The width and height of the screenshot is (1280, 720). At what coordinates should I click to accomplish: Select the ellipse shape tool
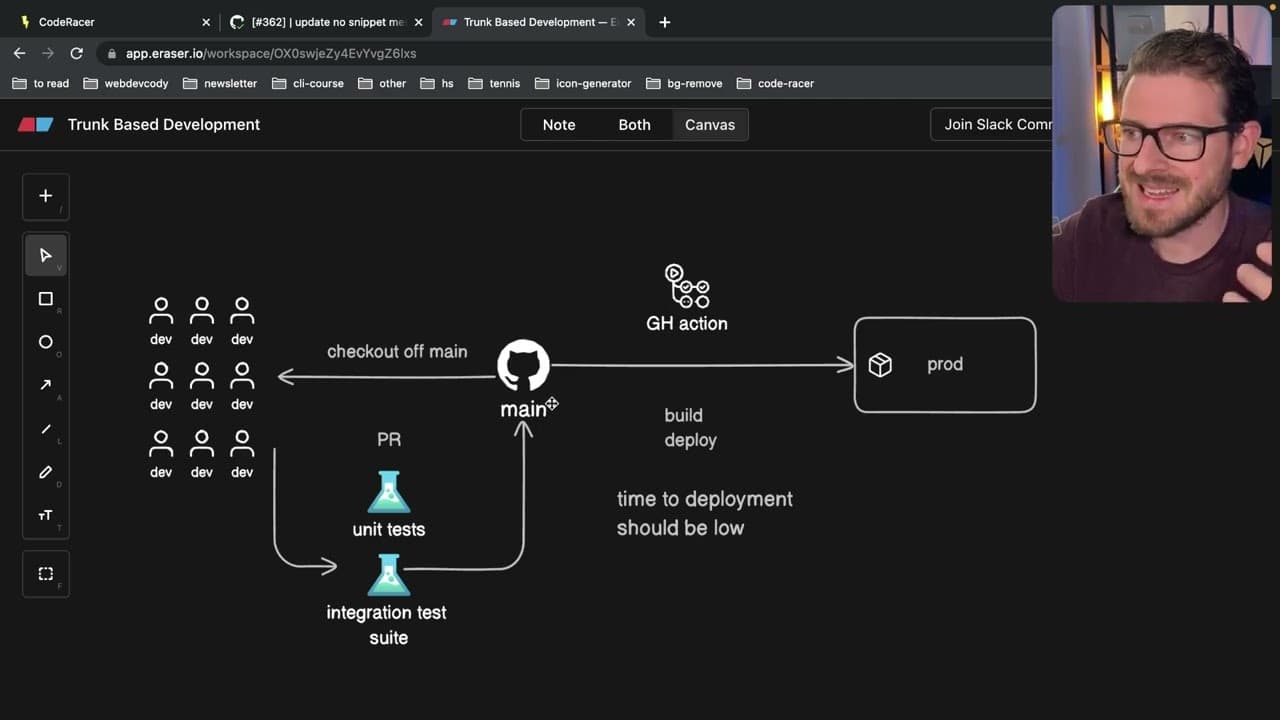(x=46, y=342)
